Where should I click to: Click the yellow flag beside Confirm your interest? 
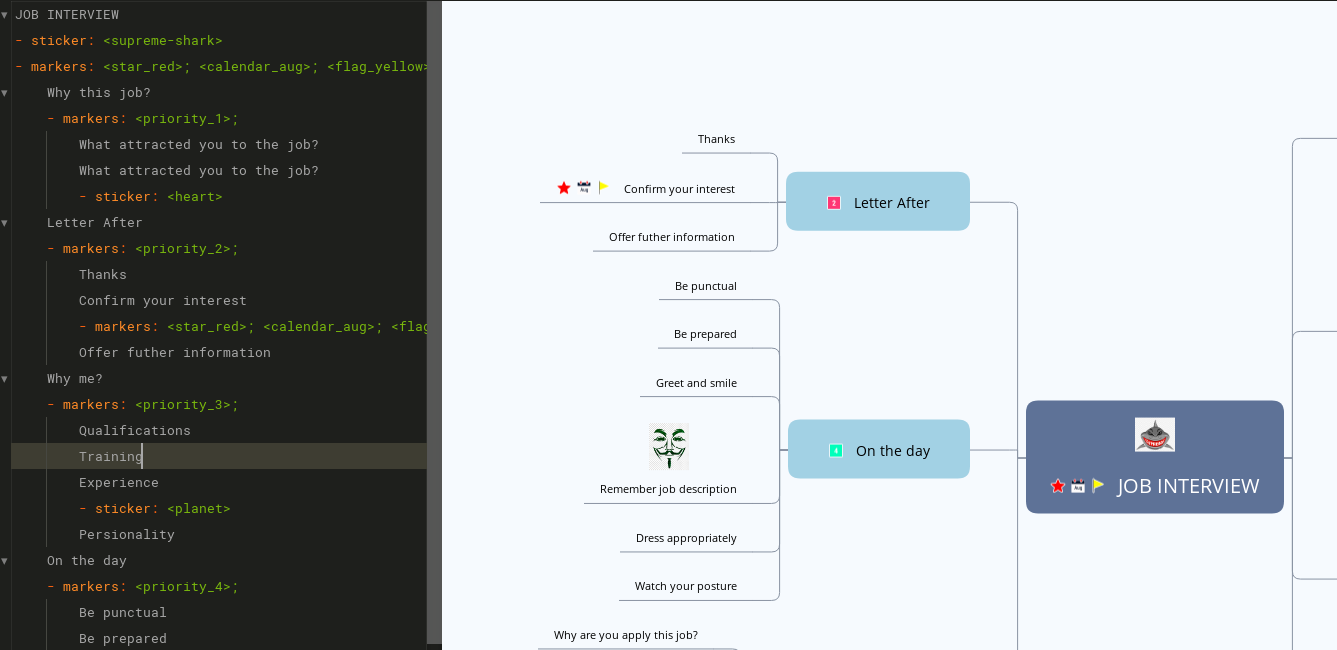tap(603, 188)
